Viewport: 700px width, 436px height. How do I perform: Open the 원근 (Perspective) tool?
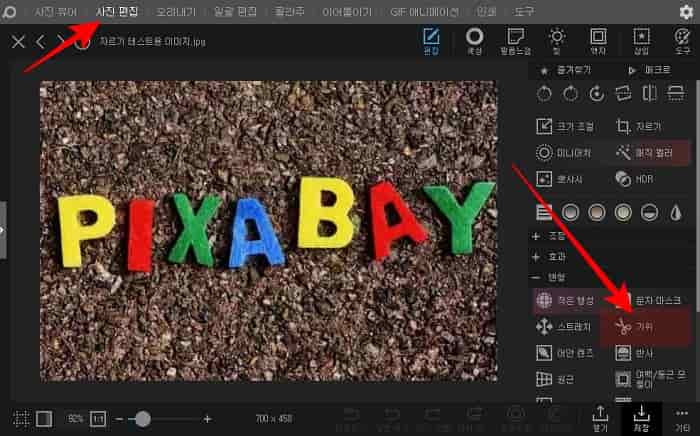555,380
